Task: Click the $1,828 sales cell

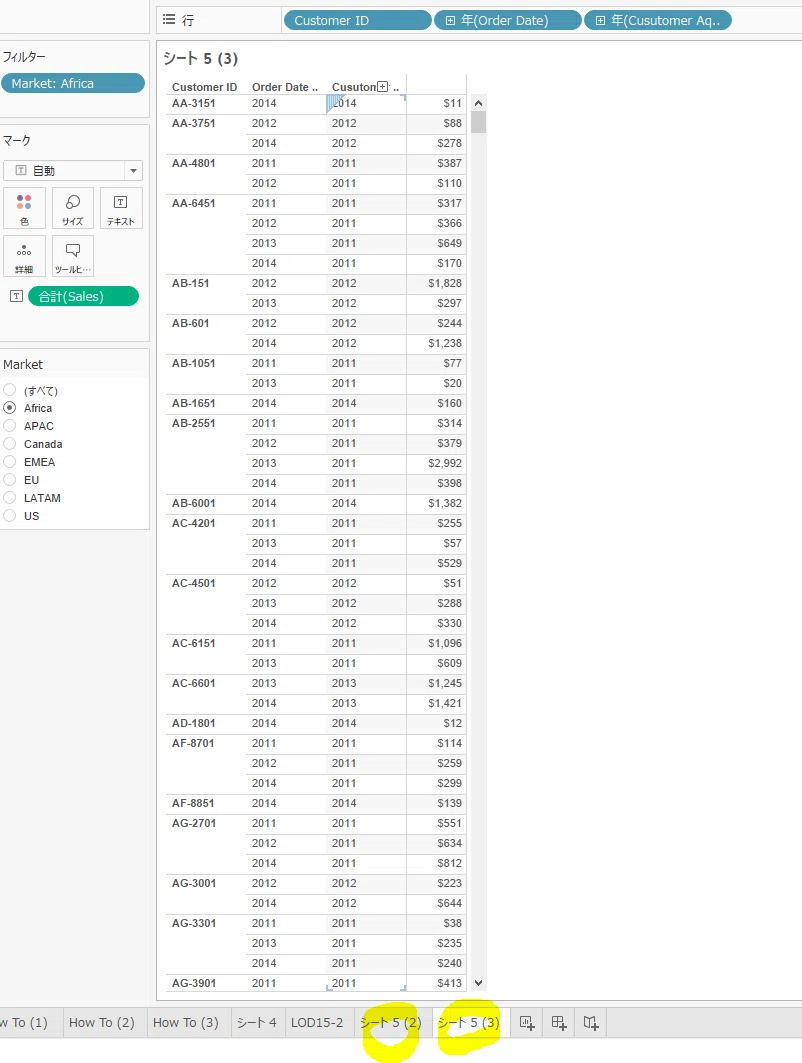Action: point(445,283)
